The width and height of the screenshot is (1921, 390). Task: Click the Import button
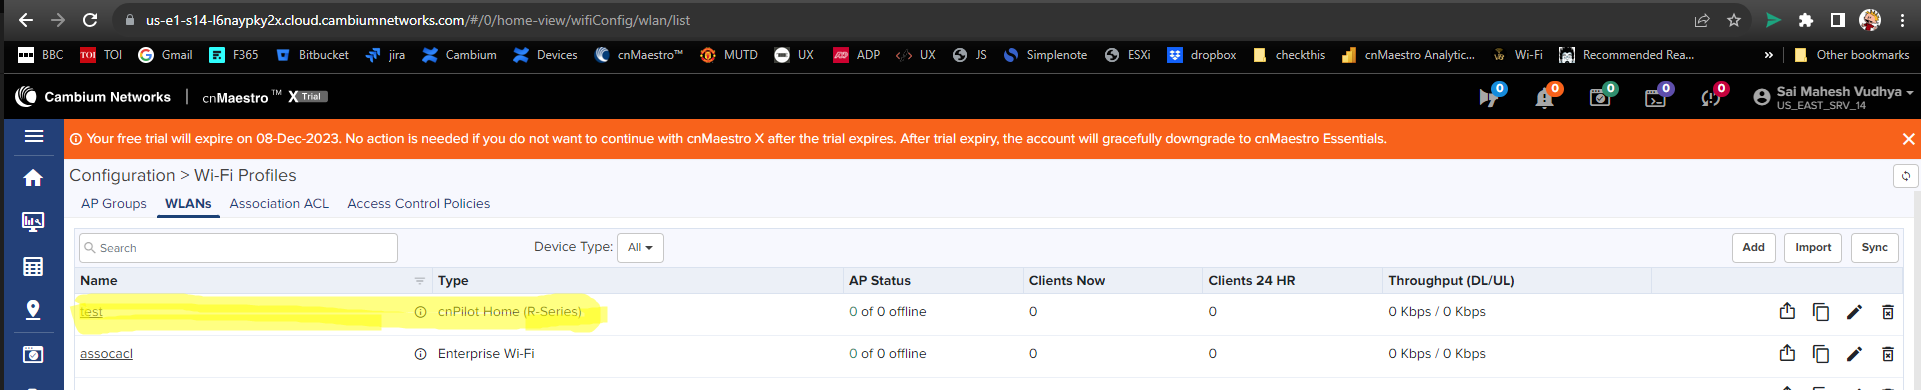coord(1813,248)
